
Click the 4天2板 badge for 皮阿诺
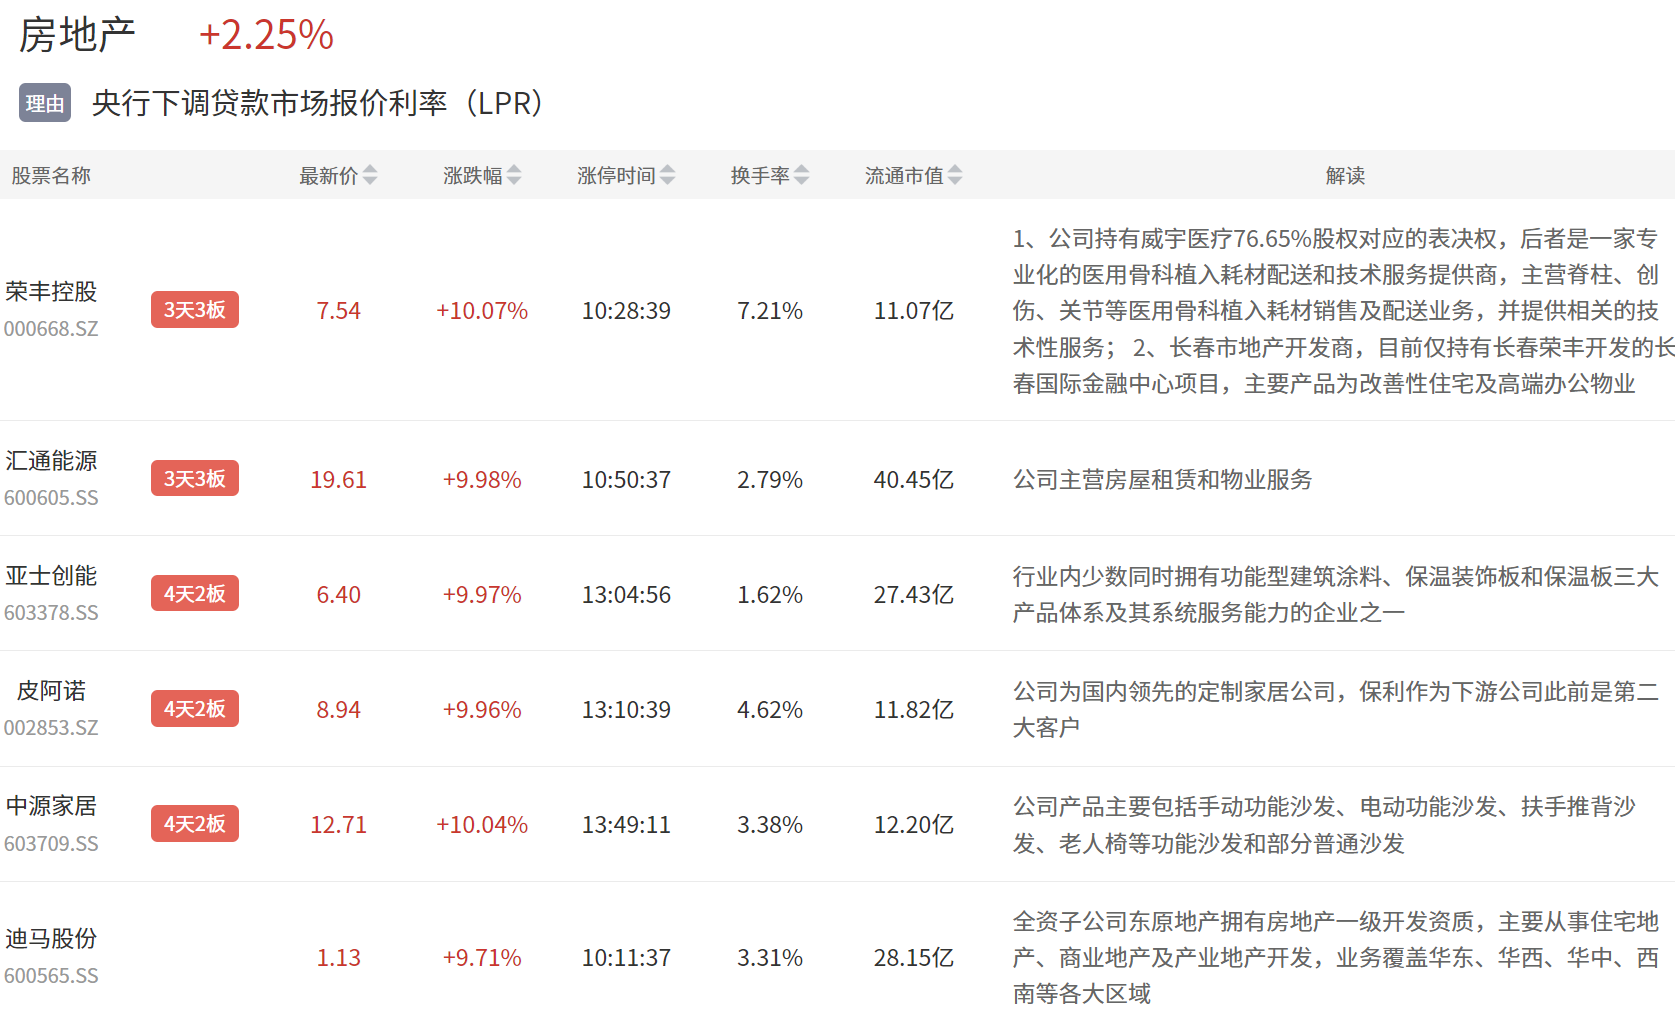tap(195, 709)
